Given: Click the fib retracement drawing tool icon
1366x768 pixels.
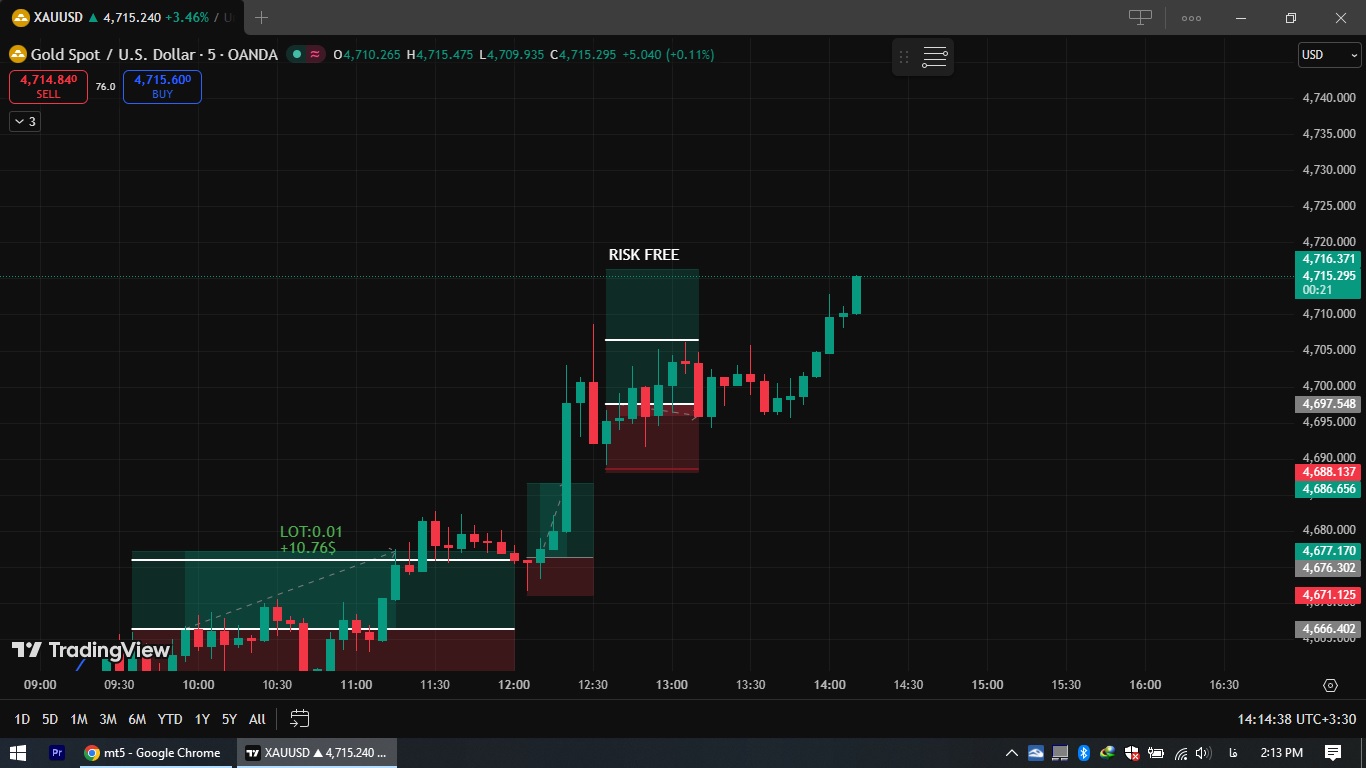Looking at the screenshot, I should 935,57.
